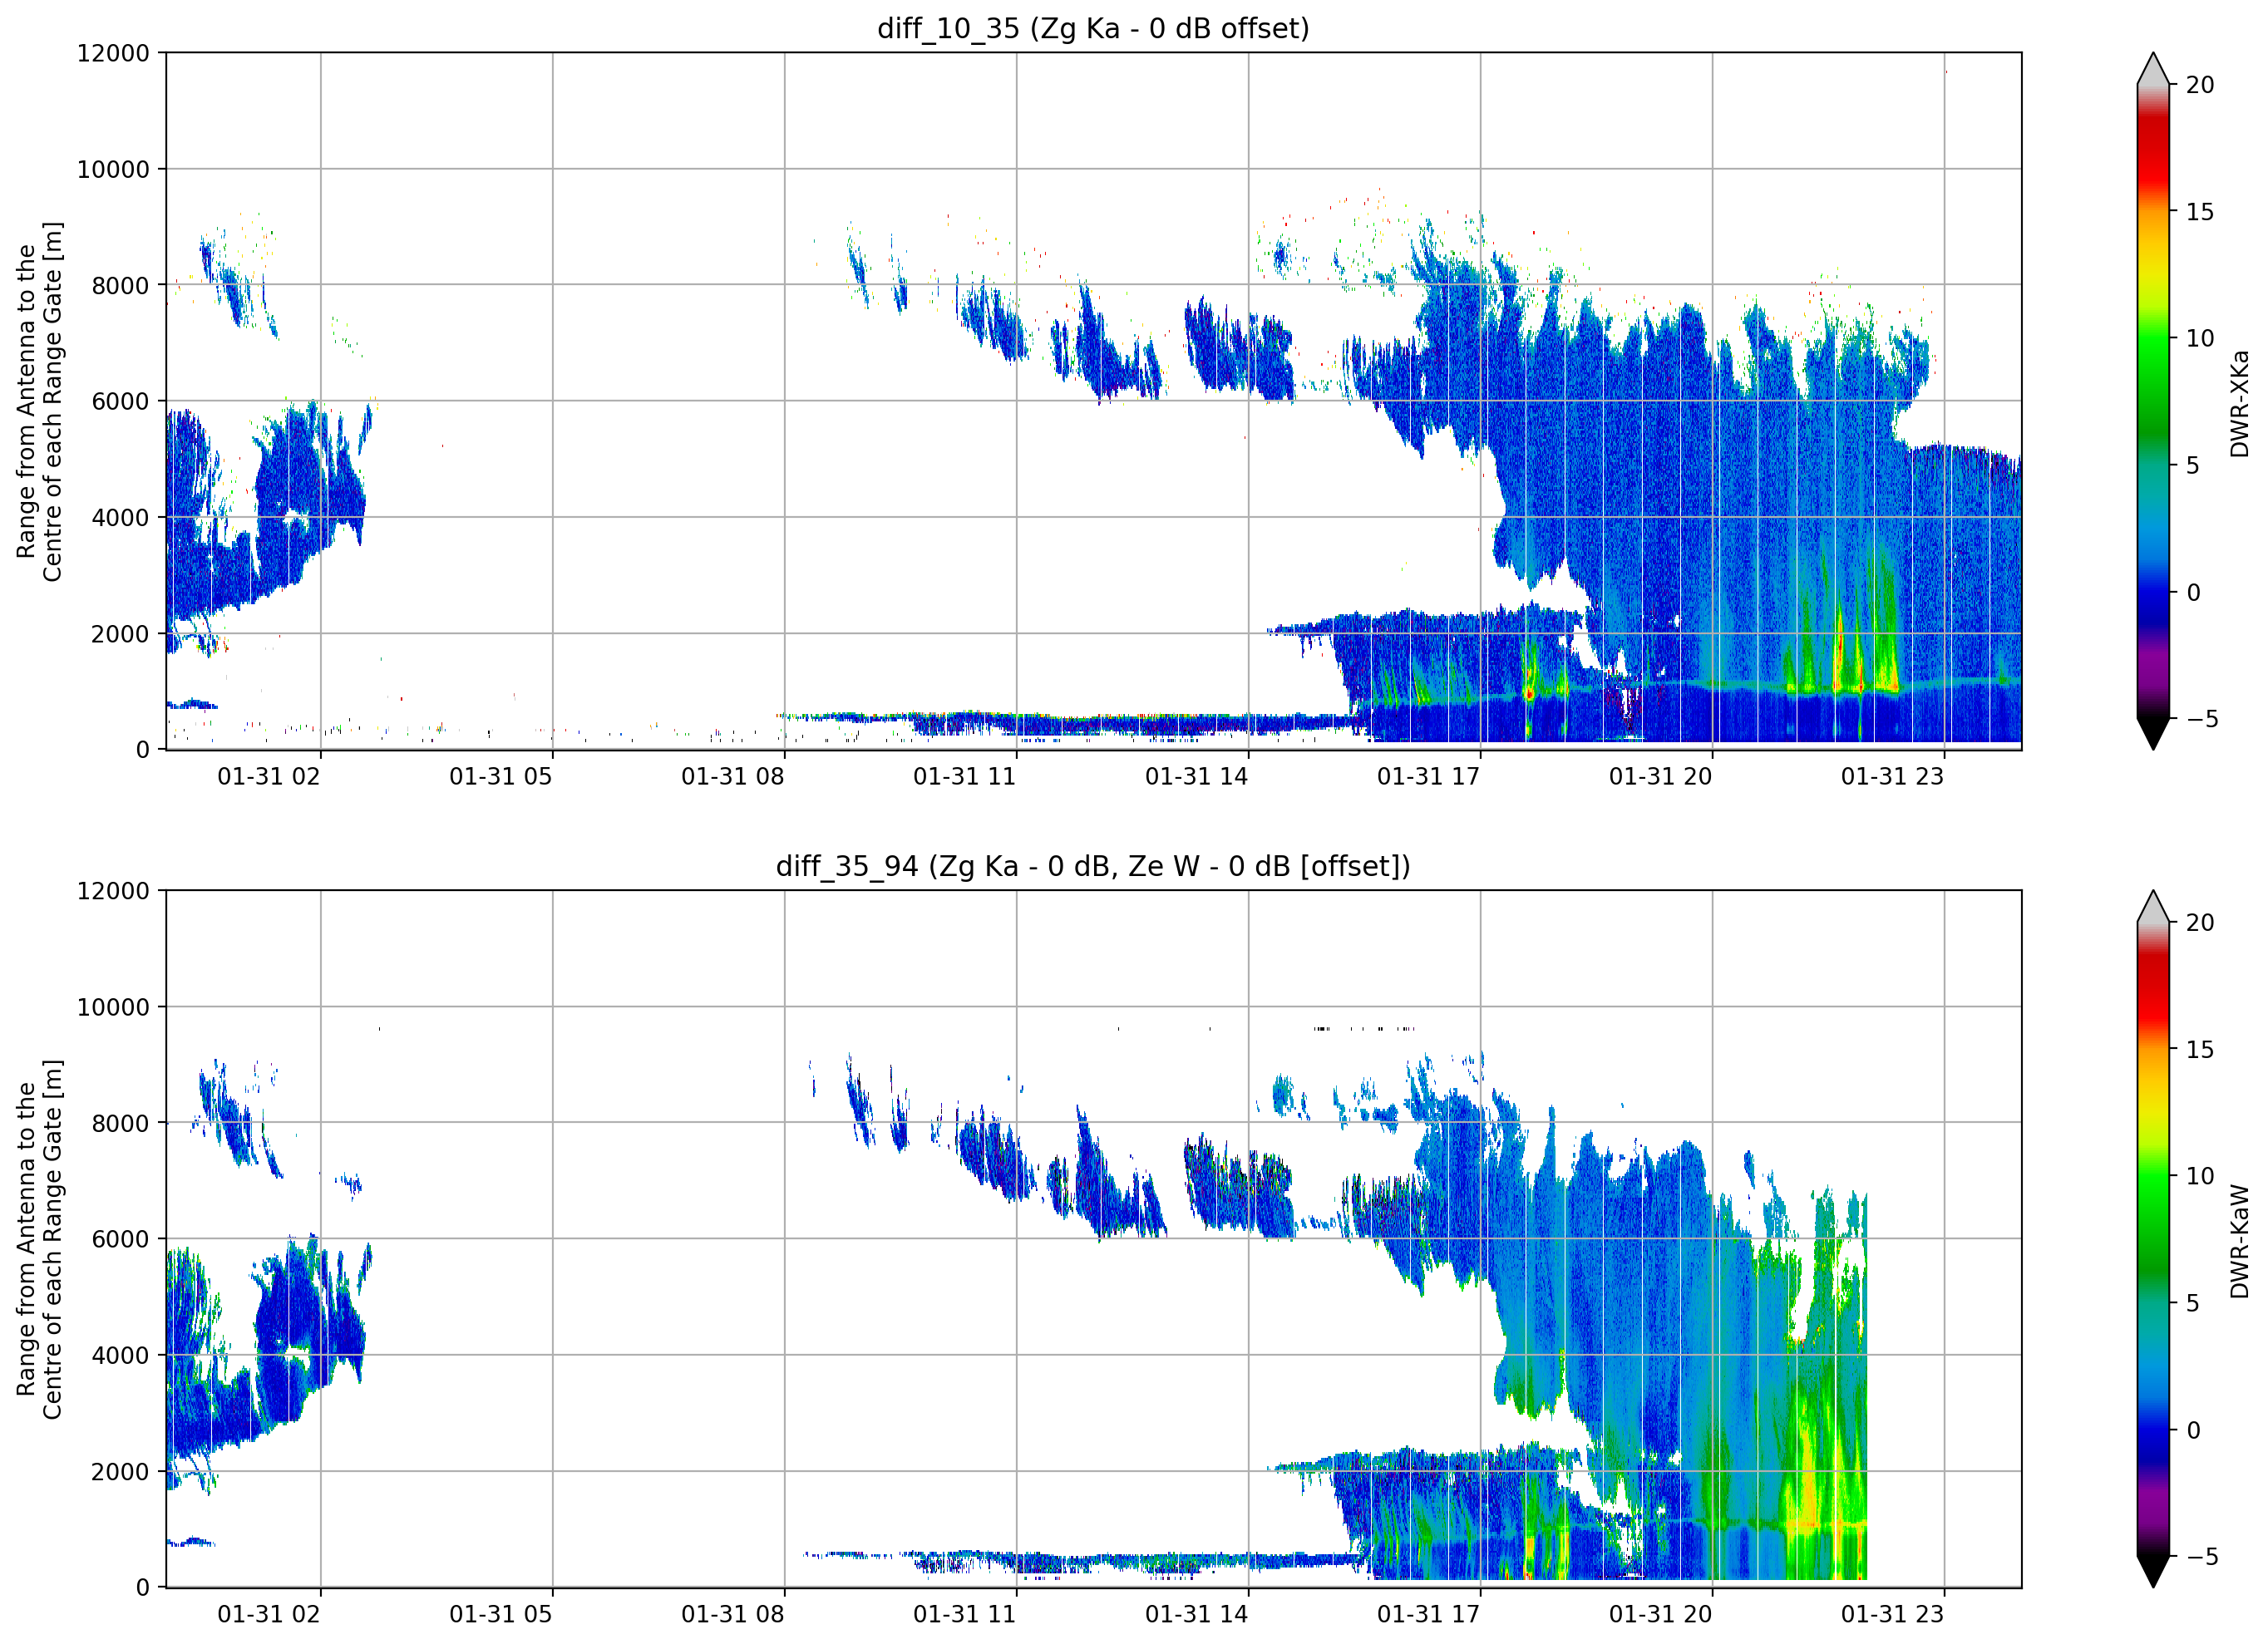Viewport: 2268px width, 1644px height.
Task: Click the 10000 y-tick on the diff_10_35 plot
Action: click(x=113, y=169)
